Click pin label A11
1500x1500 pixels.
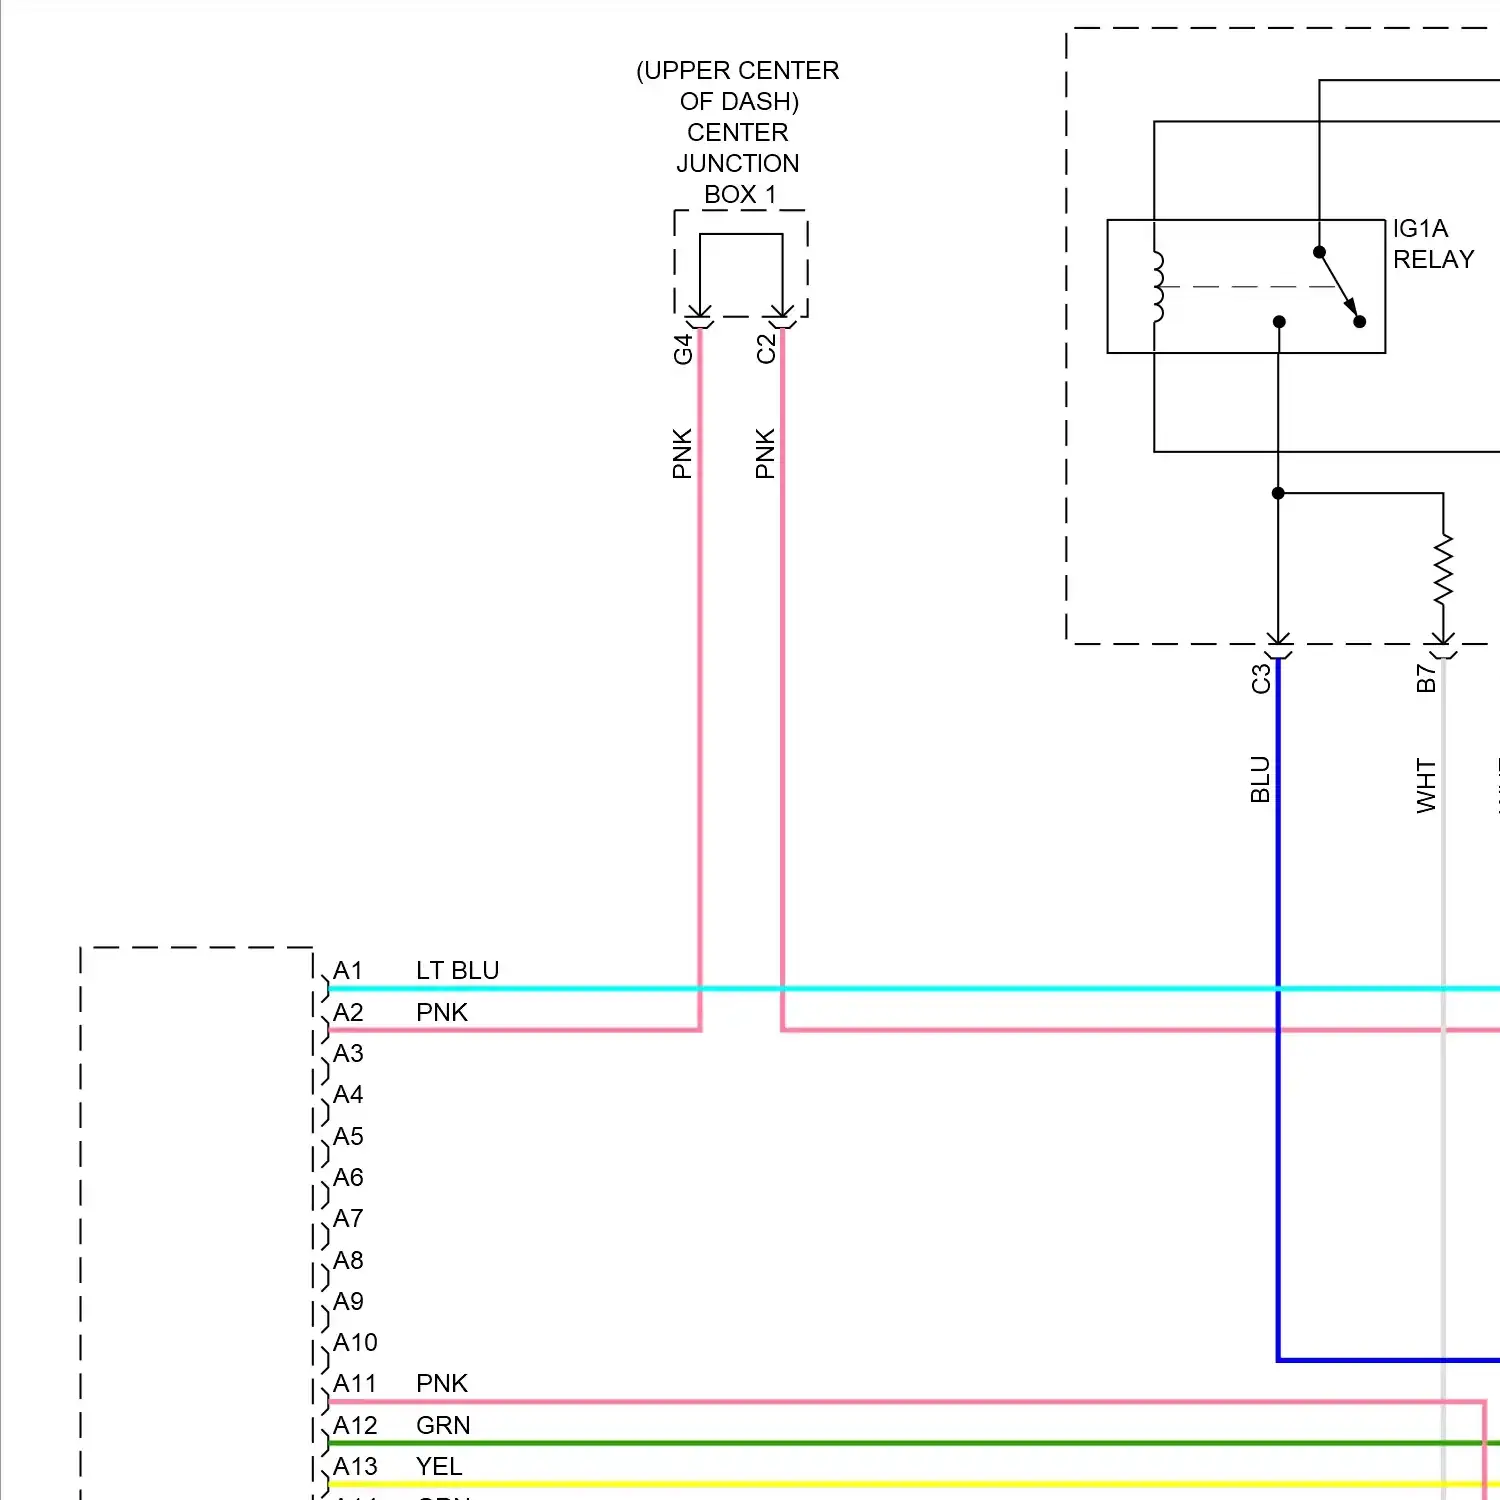[x=355, y=1384]
